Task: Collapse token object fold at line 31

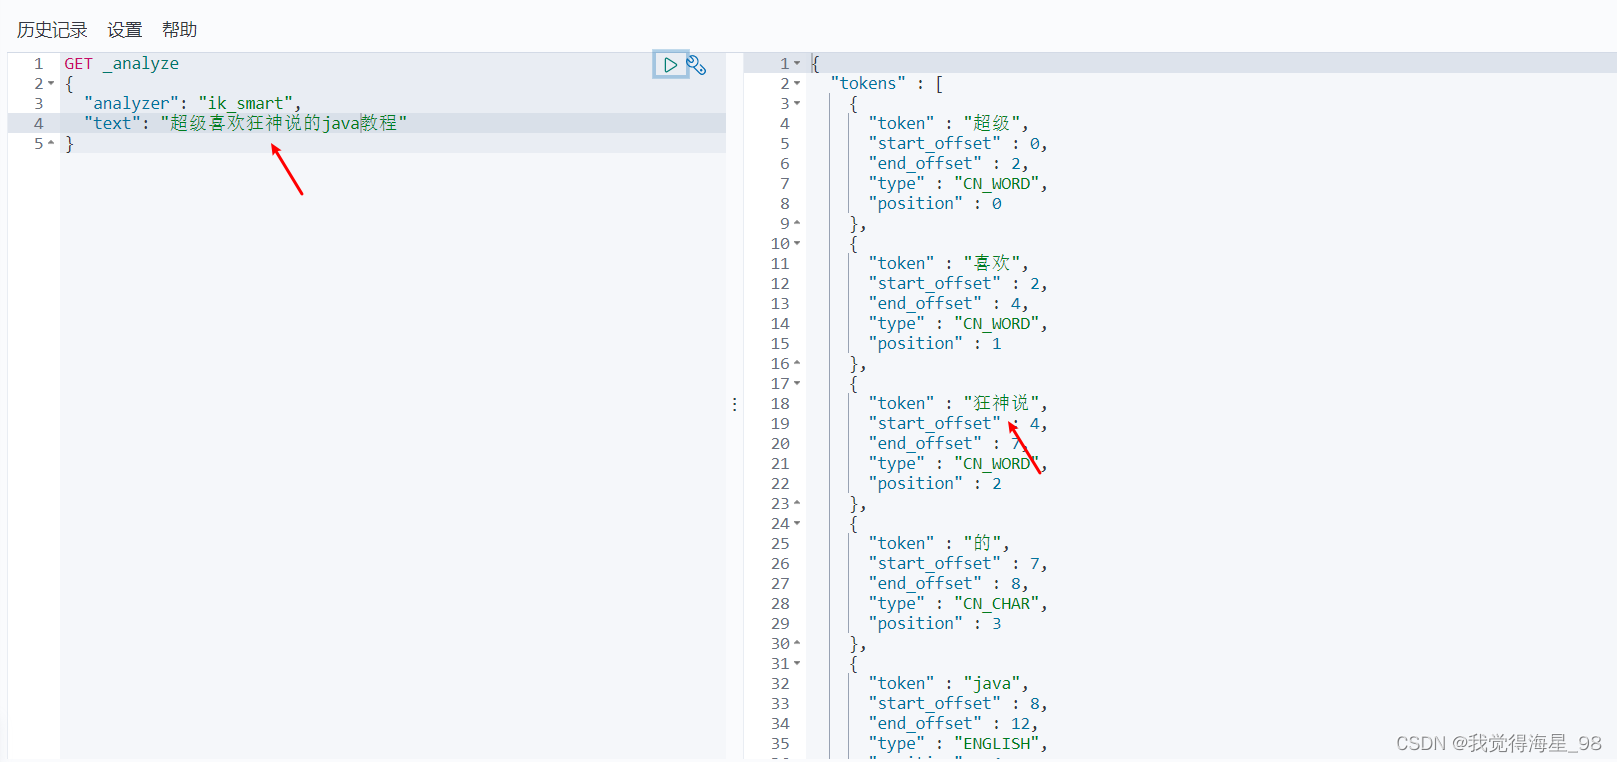Action: click(797, 664)
